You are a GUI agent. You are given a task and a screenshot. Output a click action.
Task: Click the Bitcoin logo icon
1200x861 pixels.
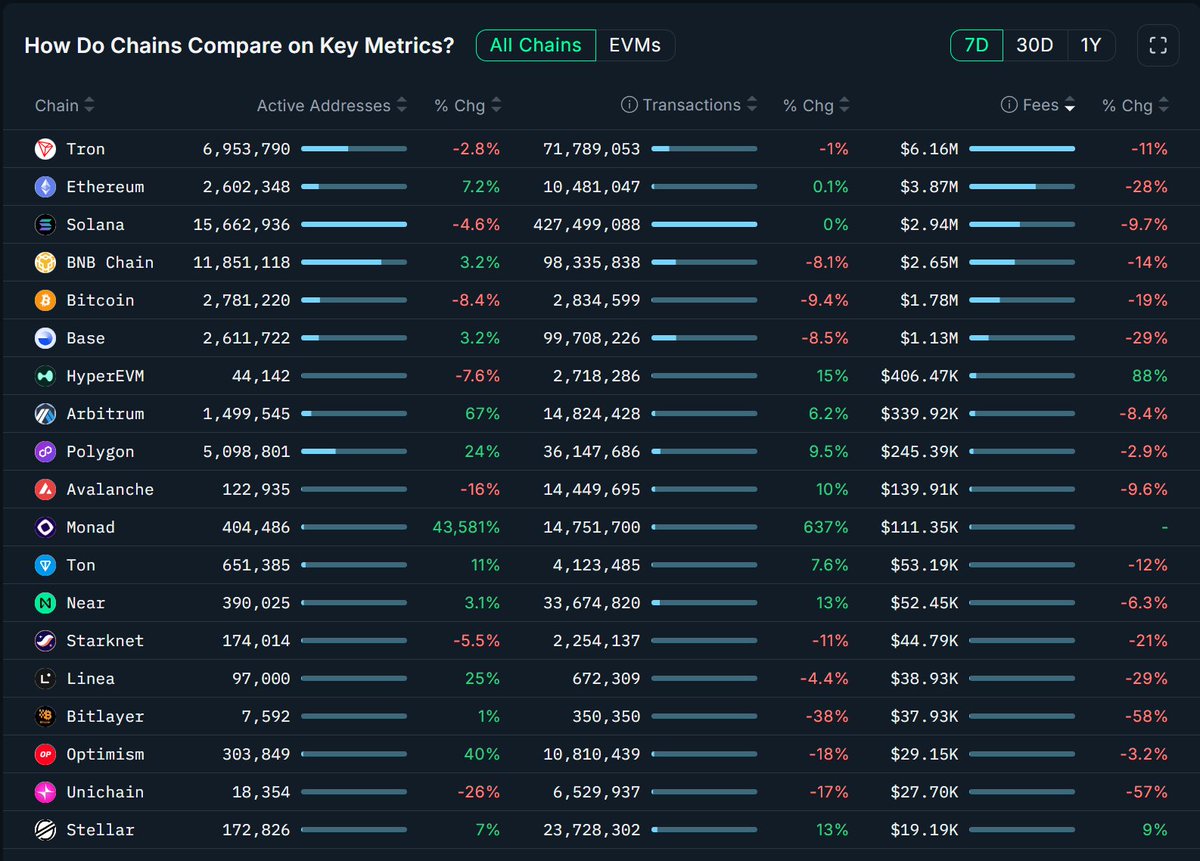(45, 300)
